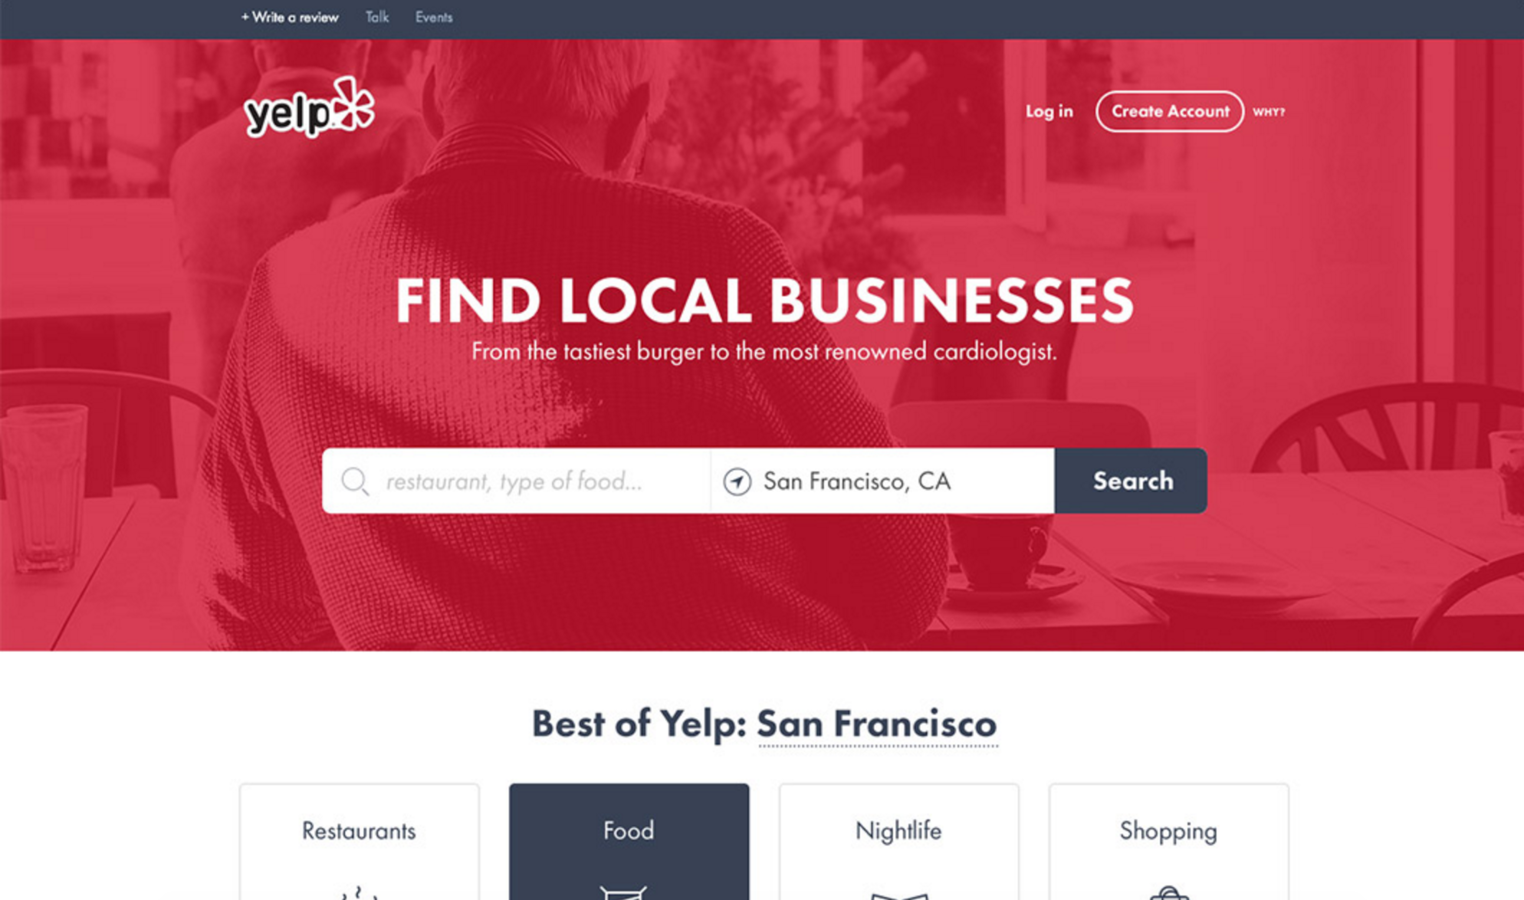
Task: Click the location arrow icon
Action: [737, 481]
